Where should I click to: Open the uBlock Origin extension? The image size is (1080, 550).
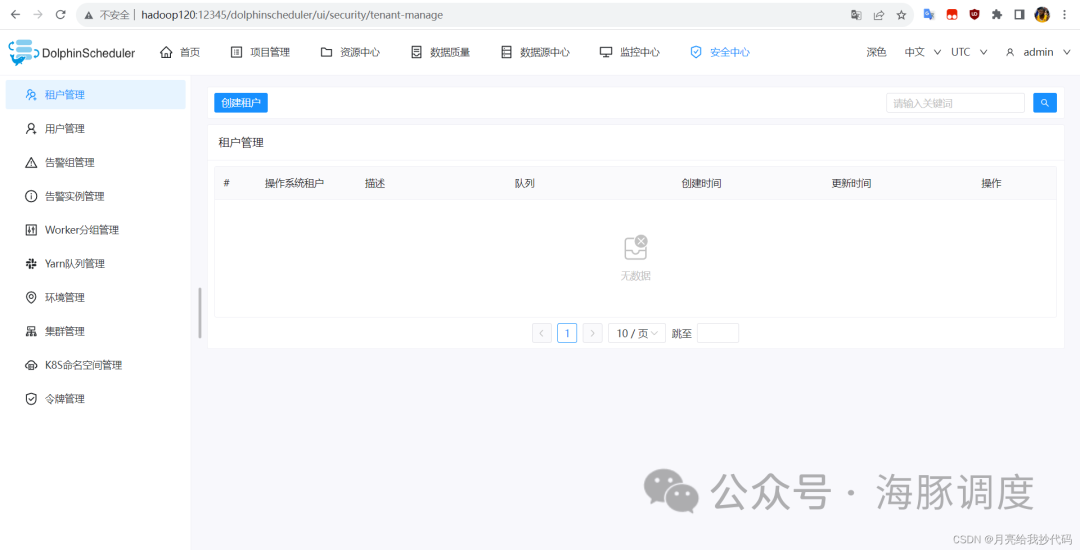pos(974,14)
